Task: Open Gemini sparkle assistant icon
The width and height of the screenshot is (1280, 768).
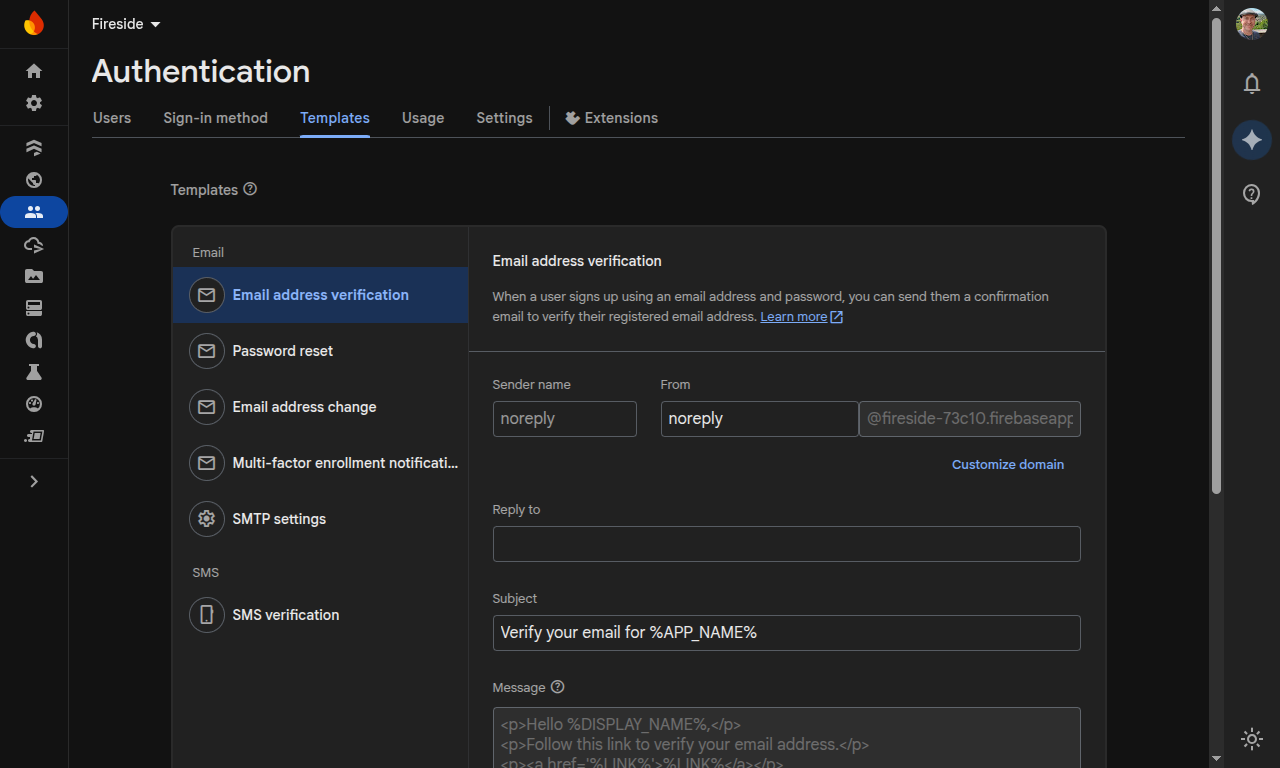Action: coord(1251,140)
